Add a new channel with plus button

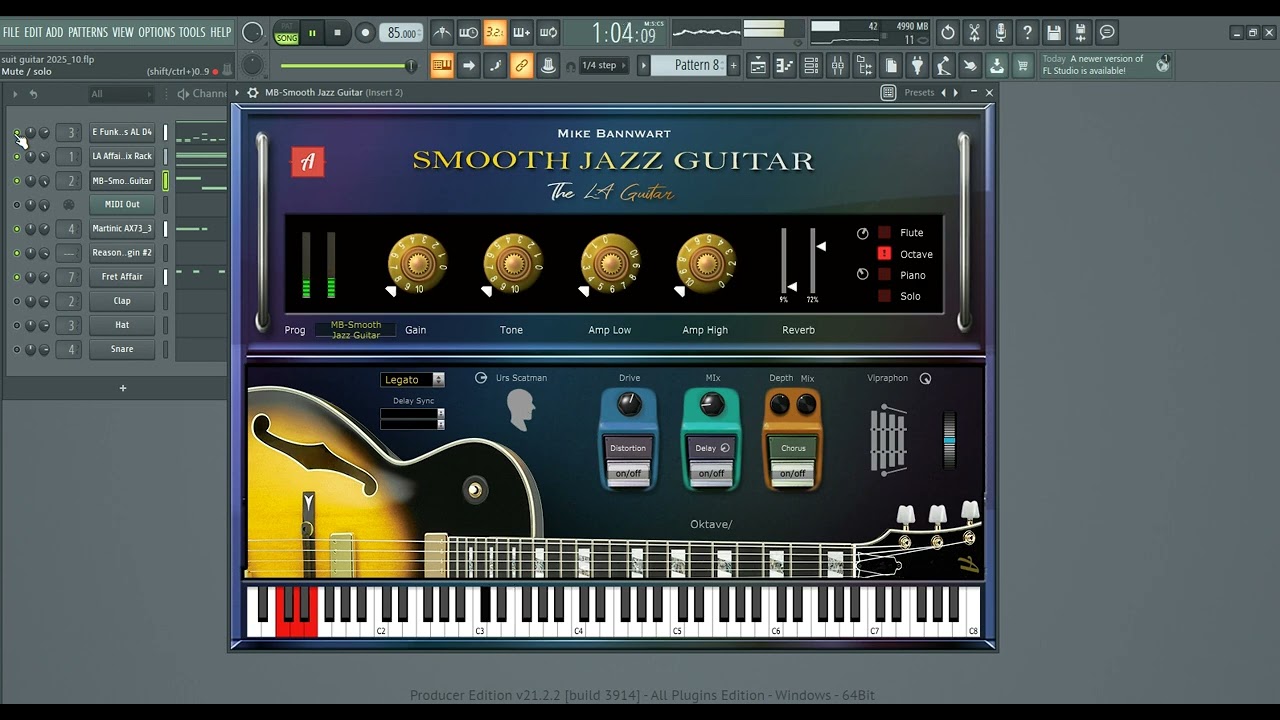click(x=123, y=388)
